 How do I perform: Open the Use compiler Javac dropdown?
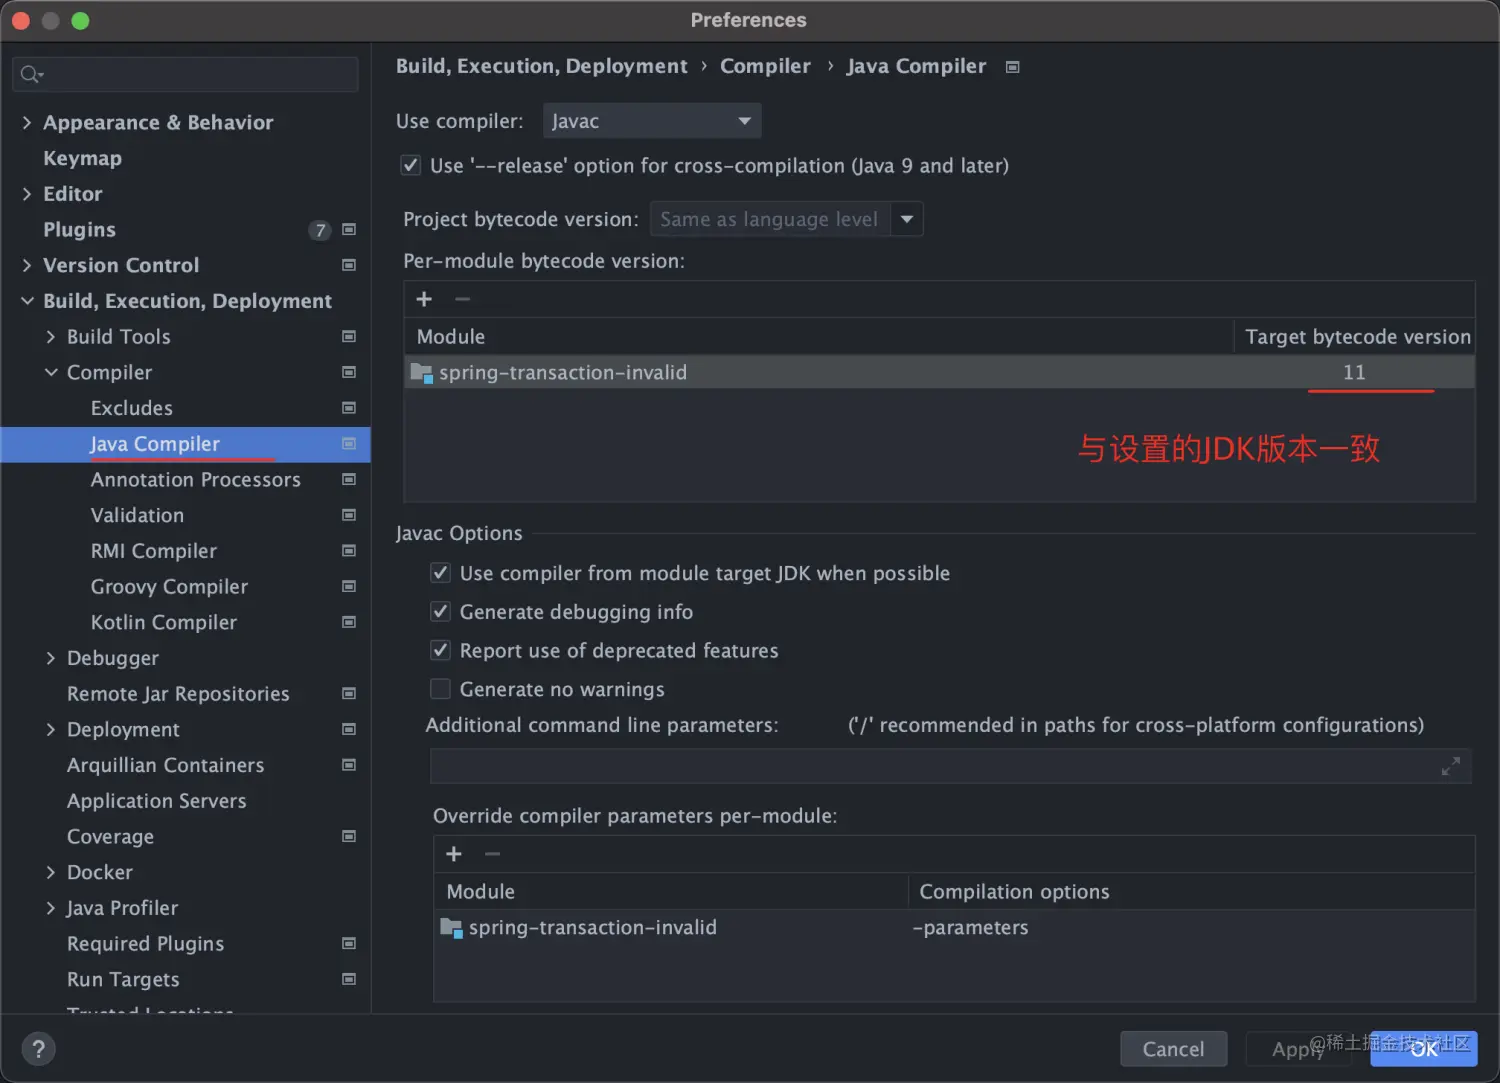652,121
